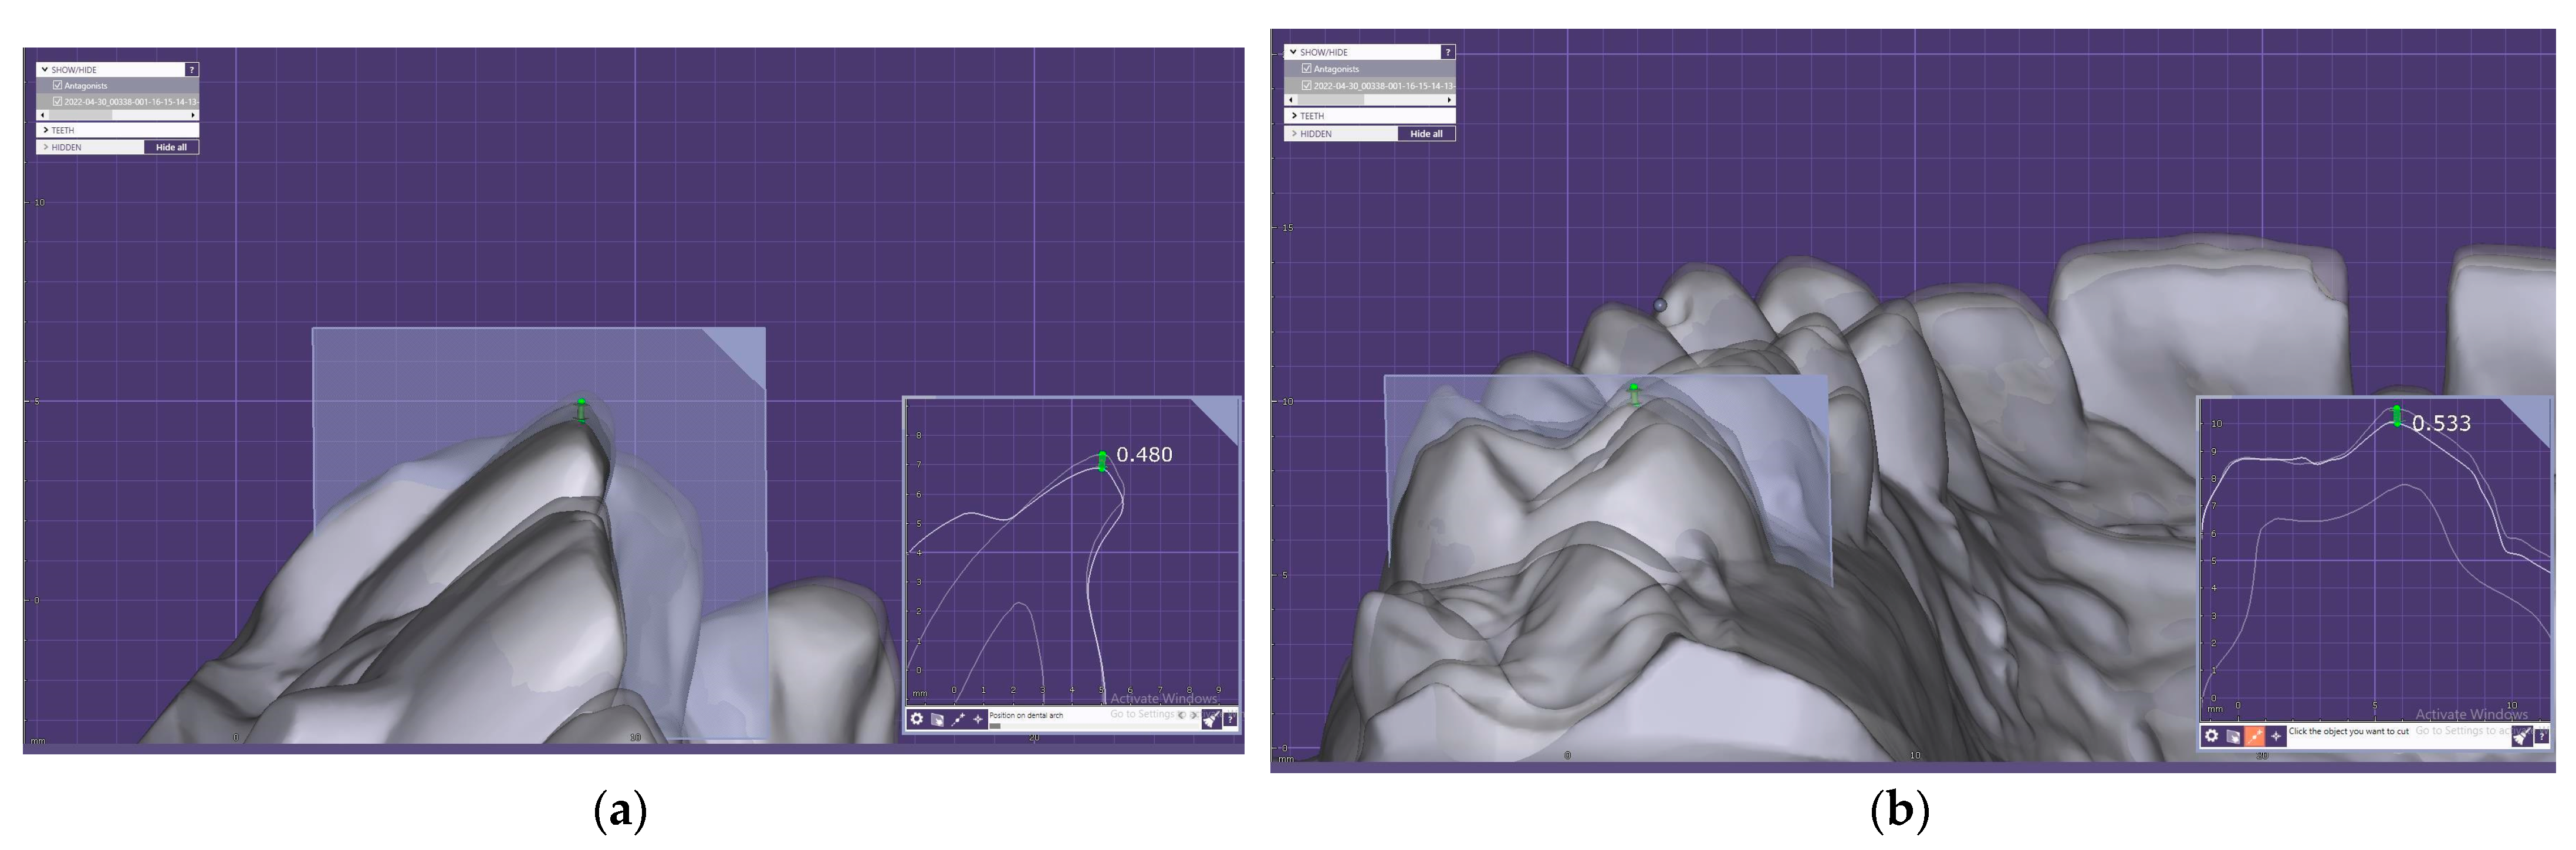Image resolution: width=2576 pixels, height=850 pixels.
Task: Open gear settings in left cross-section panel
Action: (916, 719)
